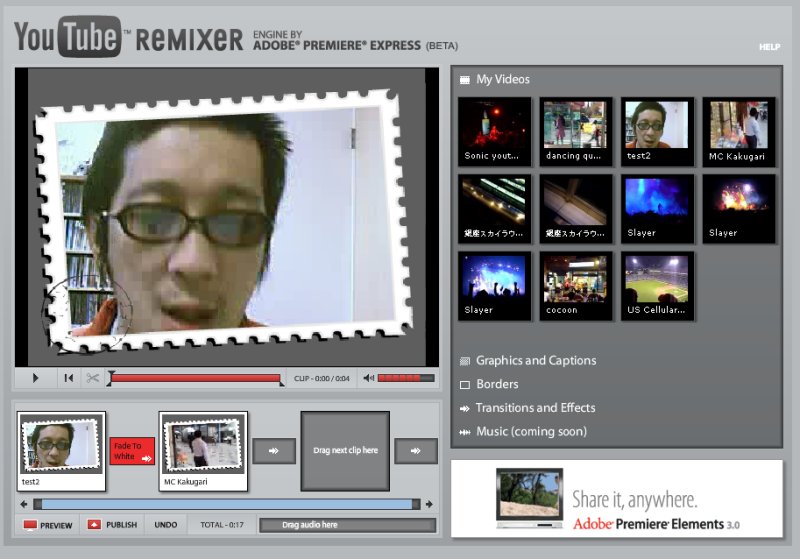Adjust the volume level slider
This screenshot has height=559, width=800.
[405, 378]
